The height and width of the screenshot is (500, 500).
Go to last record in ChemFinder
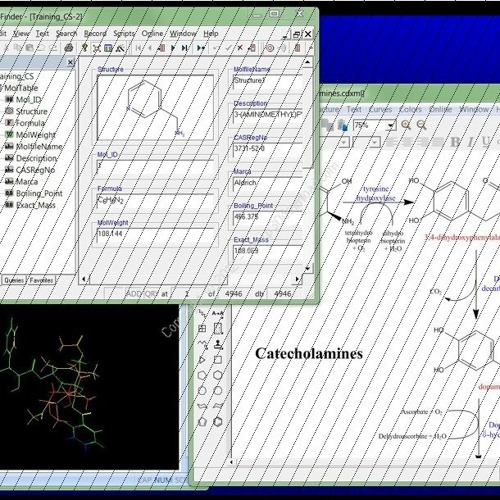(184, 48)
